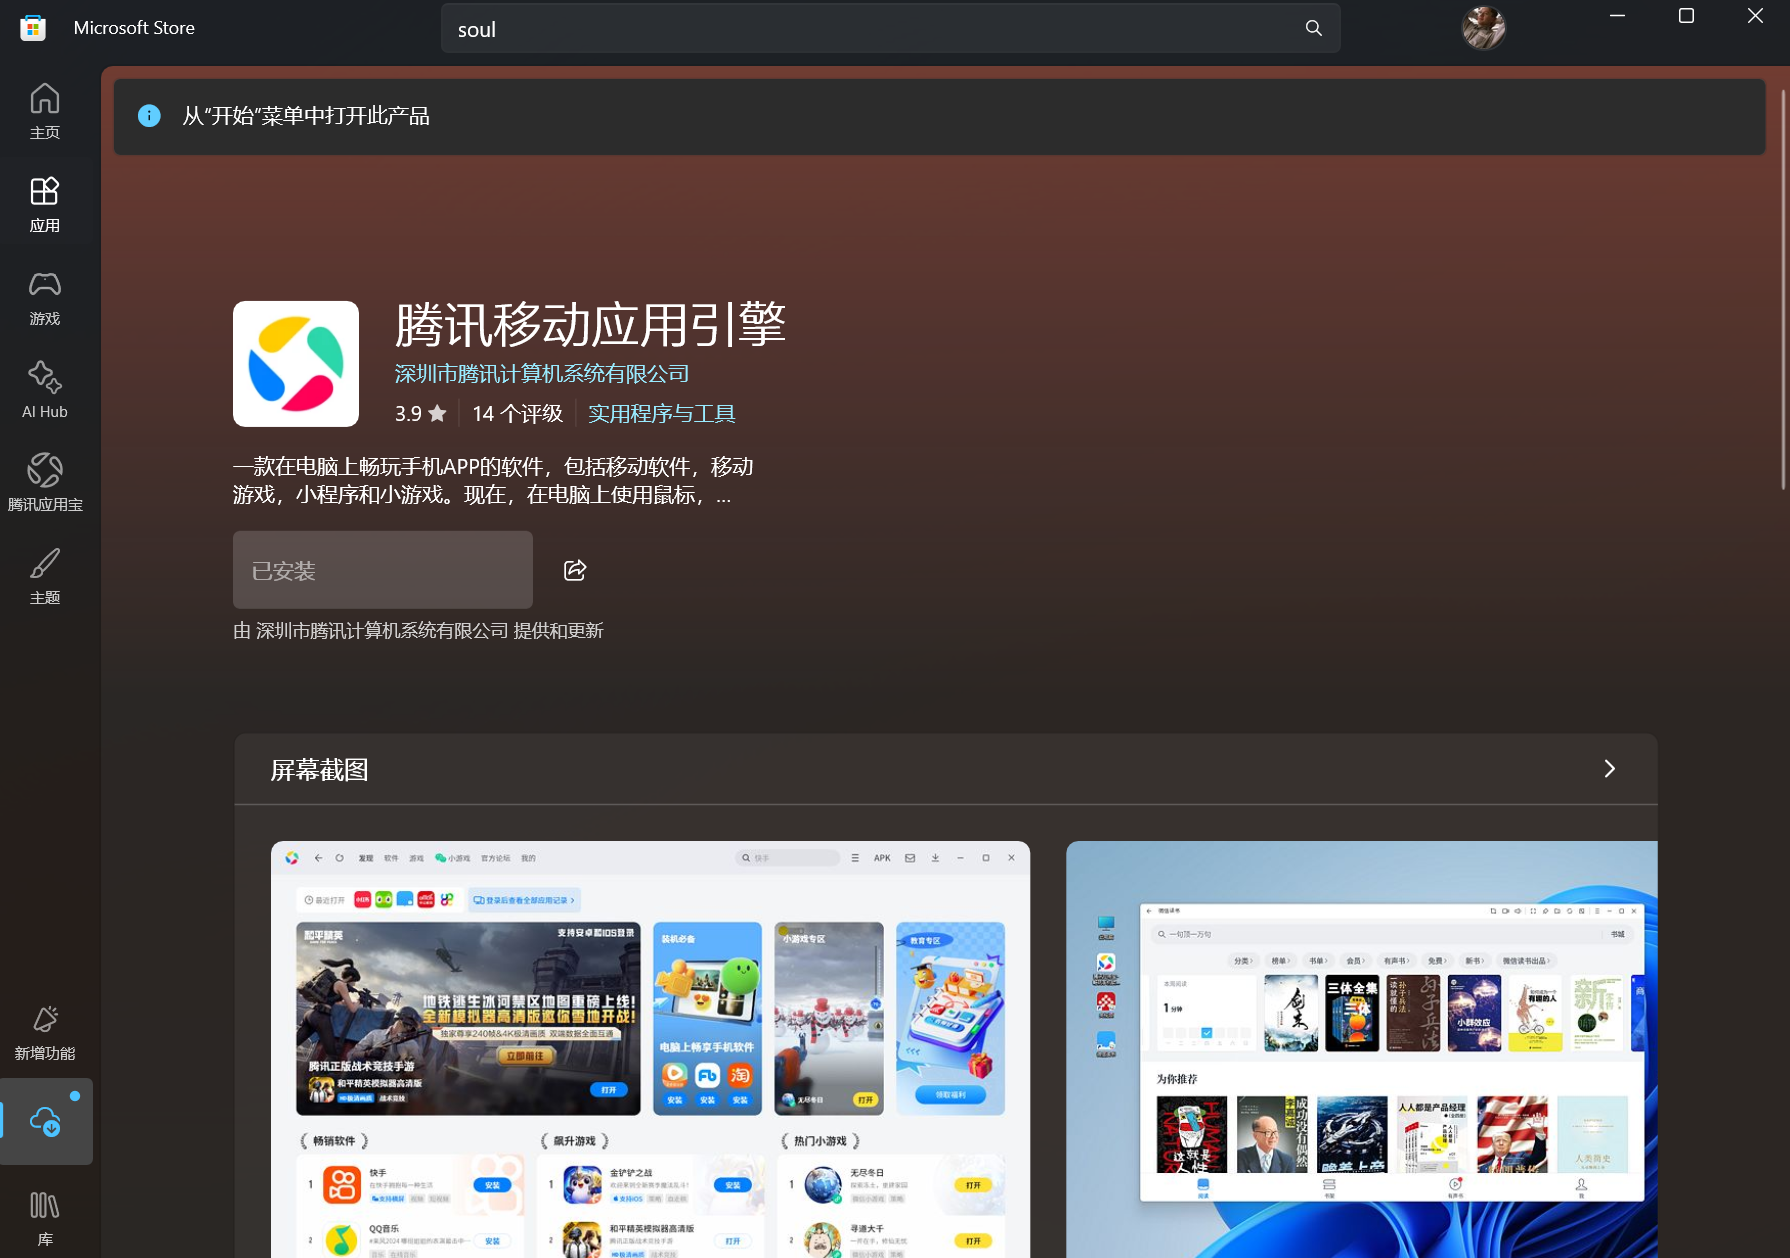The width and height of the screenshot is (1790, 1258).
Task: Switch to the 应用 tab
Action: pos(45,202)
